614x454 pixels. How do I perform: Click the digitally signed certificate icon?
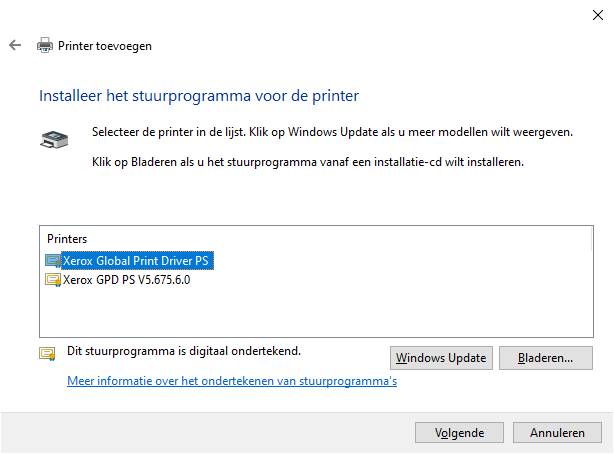click(x=47, y=353)
